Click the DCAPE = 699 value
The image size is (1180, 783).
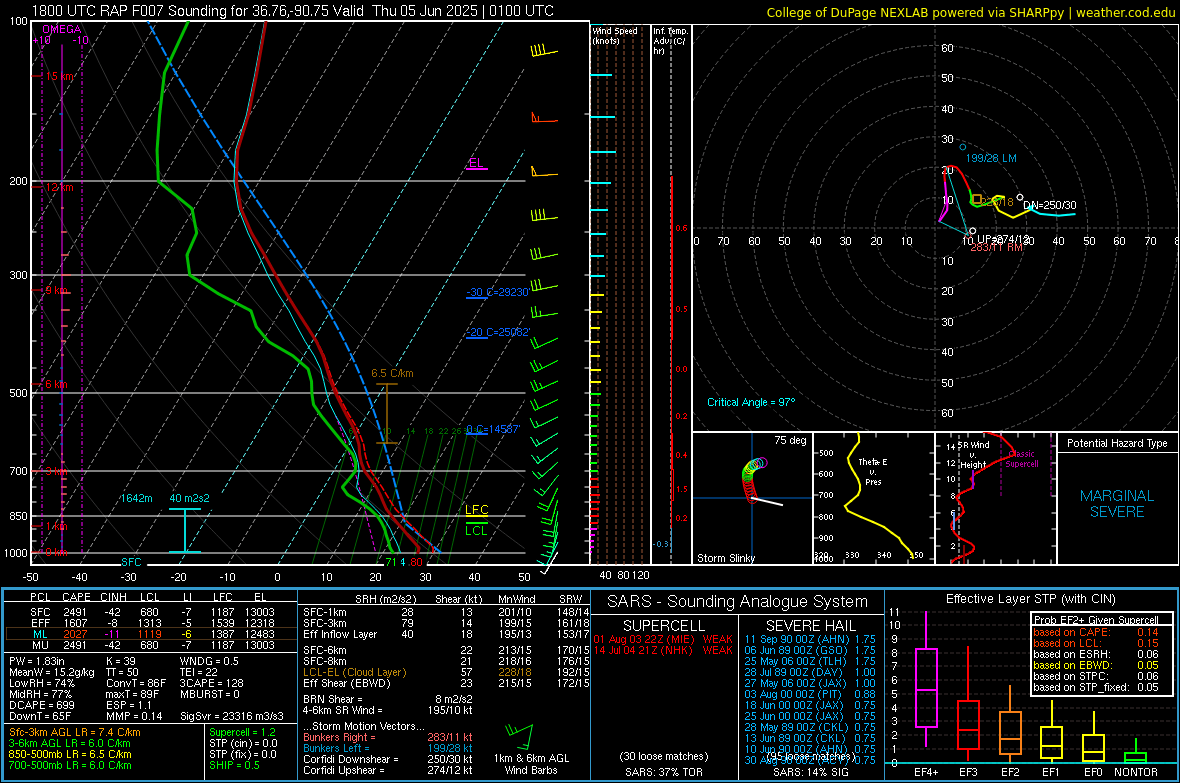click(41, 705)
